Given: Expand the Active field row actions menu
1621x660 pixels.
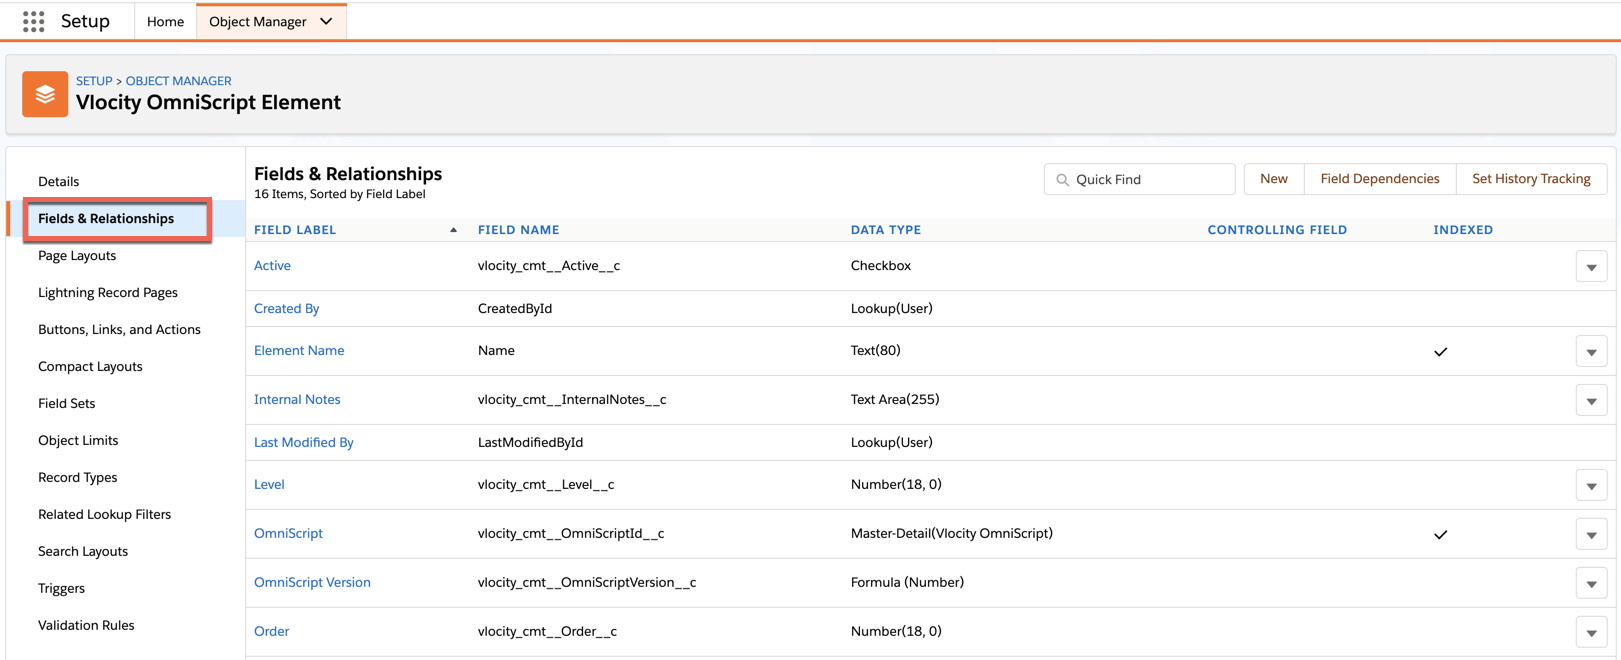Looking at the screenshot, I should tap(1591, 267).
